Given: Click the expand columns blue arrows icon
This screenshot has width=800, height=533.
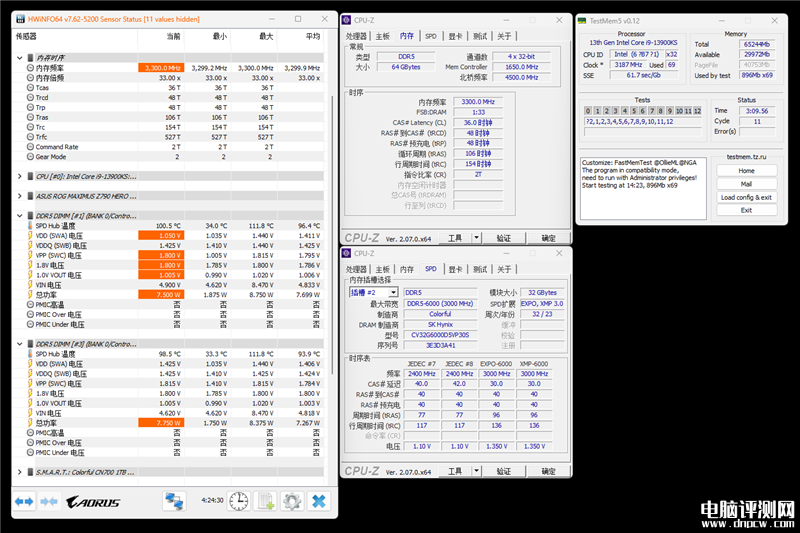Looking at the screenshot, I should (x=23, y=501).
